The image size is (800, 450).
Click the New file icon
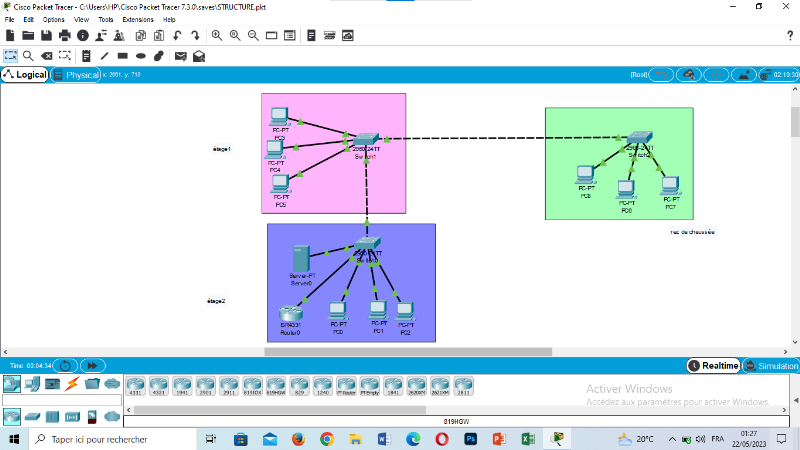(x=10, y=36)
